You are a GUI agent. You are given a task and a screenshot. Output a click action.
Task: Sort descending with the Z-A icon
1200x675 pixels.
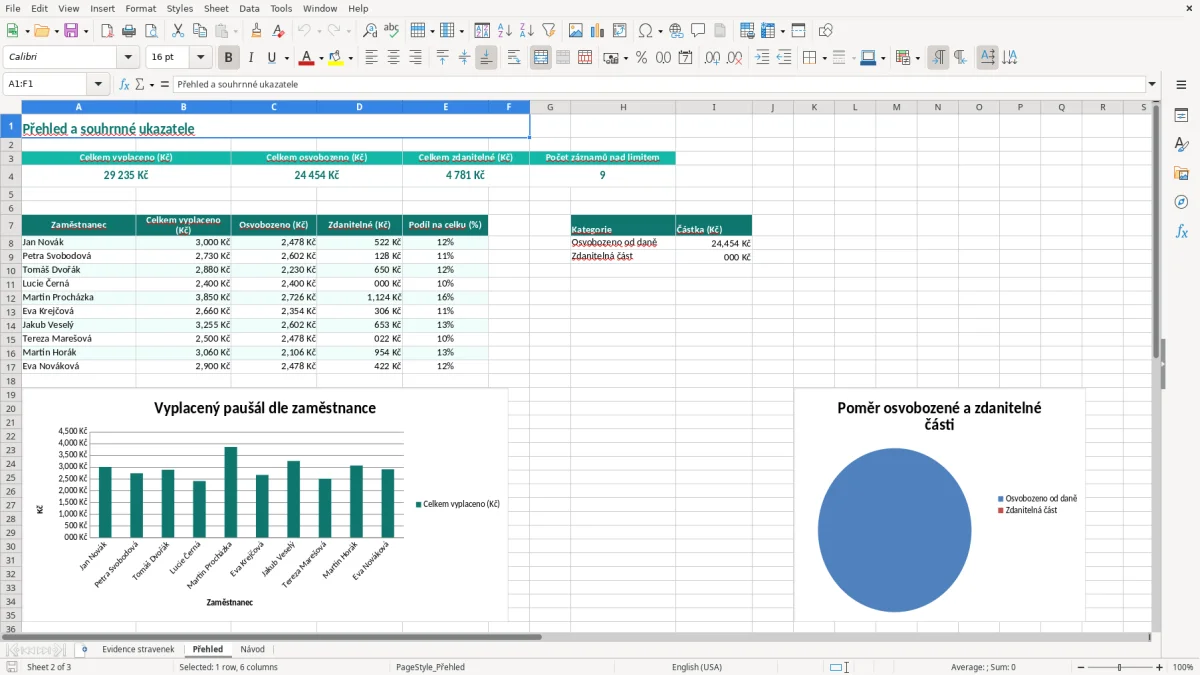526,31
